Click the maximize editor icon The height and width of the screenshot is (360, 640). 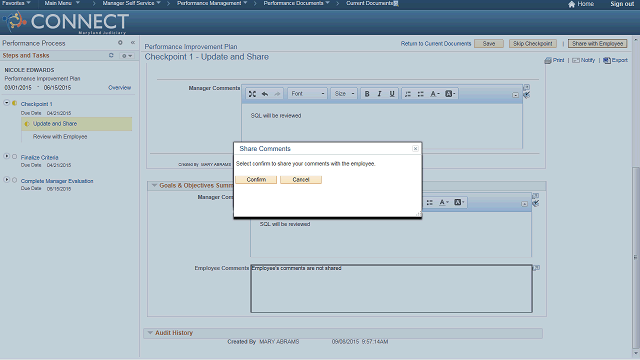[x=252, y=94]
